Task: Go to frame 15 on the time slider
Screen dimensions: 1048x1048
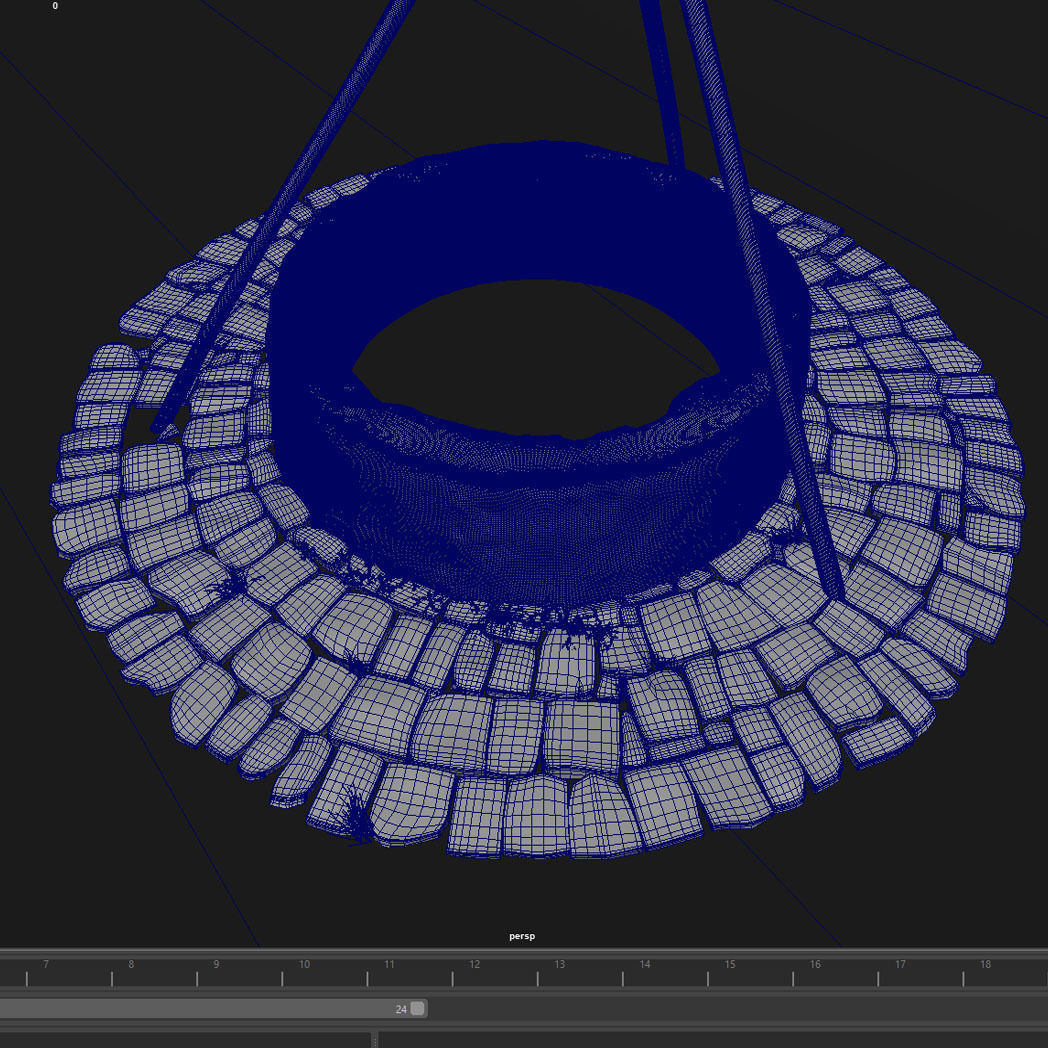Action: [730, 964]
